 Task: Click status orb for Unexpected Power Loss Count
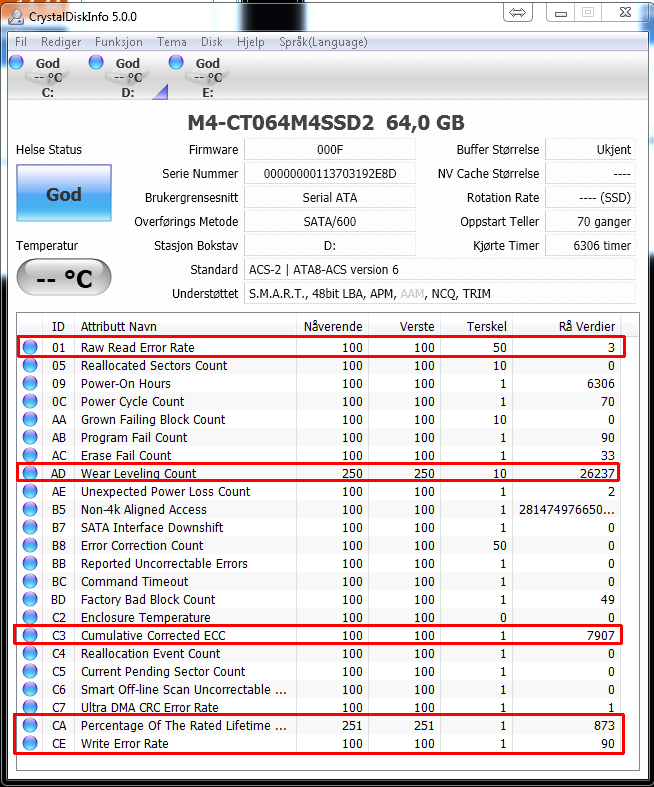tap(30, 491)
